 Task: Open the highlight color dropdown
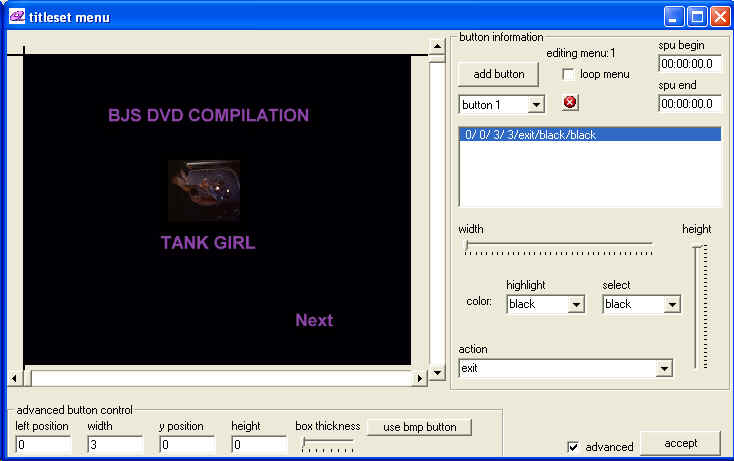coord(576,305)
